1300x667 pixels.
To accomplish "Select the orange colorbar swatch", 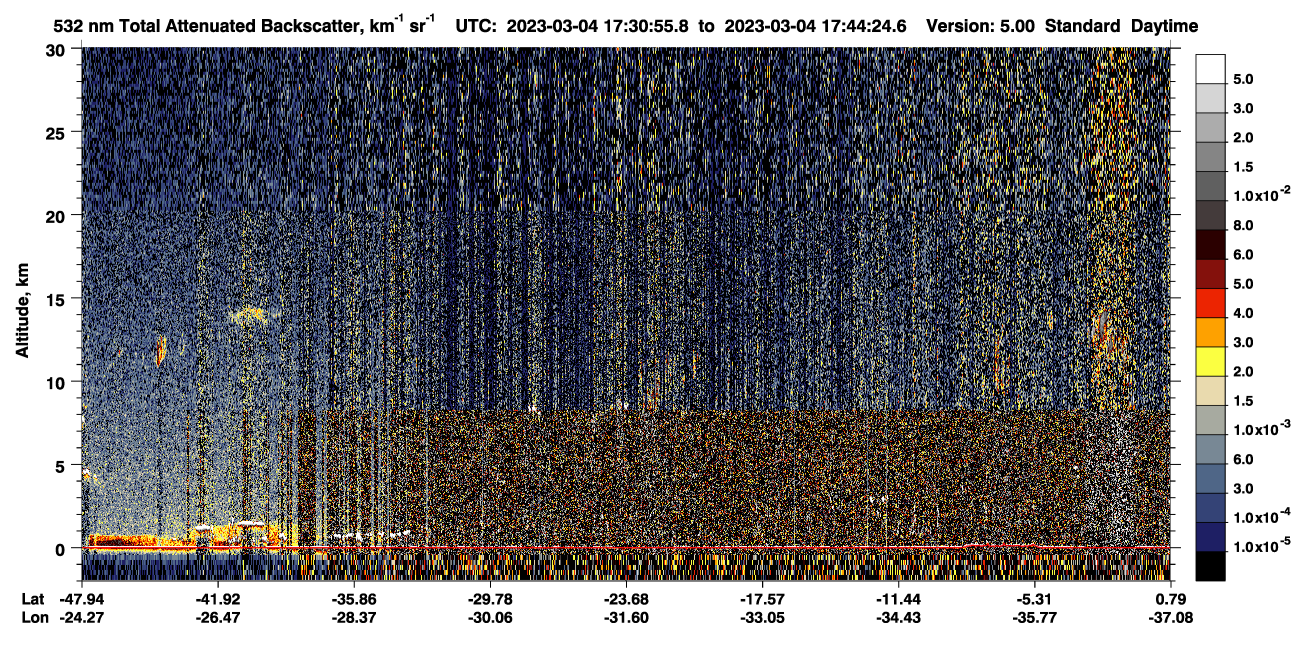I will tap(1210, 332).
